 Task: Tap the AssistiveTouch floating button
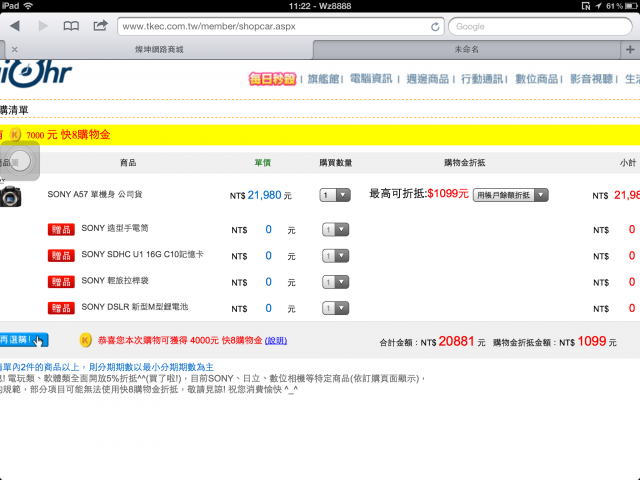point(20,161)
